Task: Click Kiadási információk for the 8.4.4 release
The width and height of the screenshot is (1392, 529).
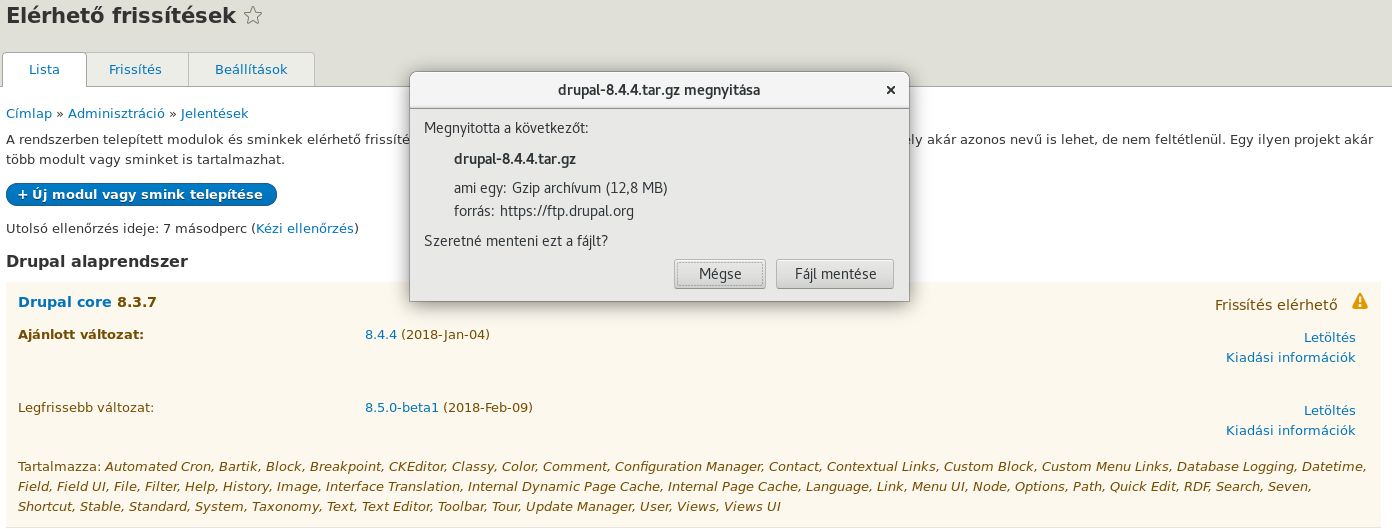Action: pyautogui.click(x=1291, y=358)
